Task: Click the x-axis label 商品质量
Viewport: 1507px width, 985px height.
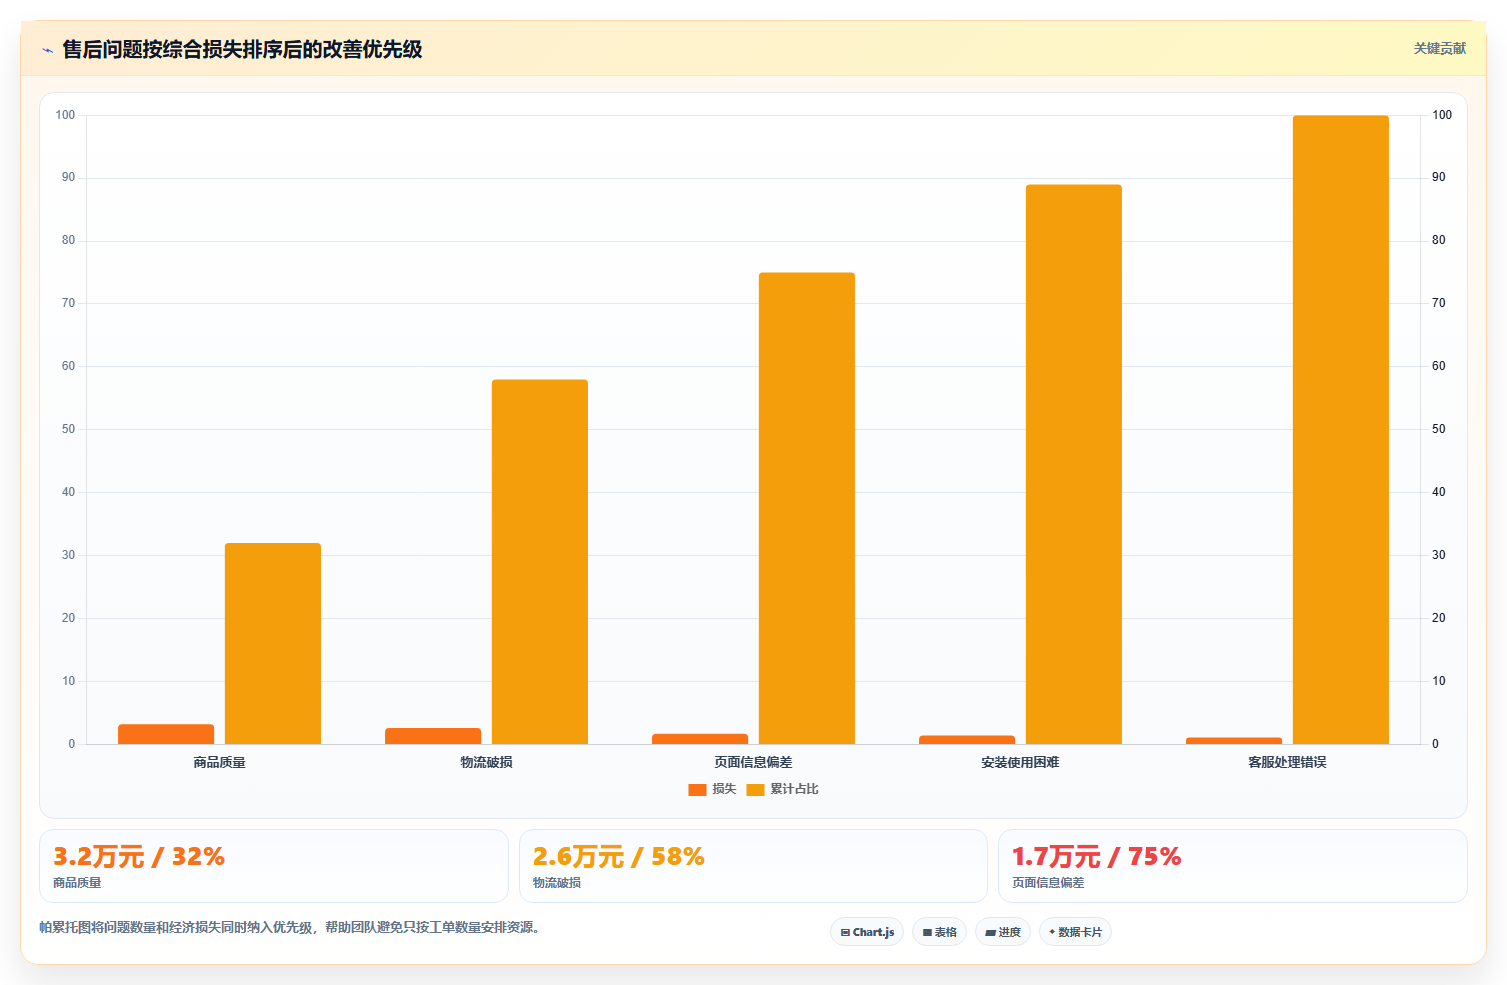Action: pos(220,762)
